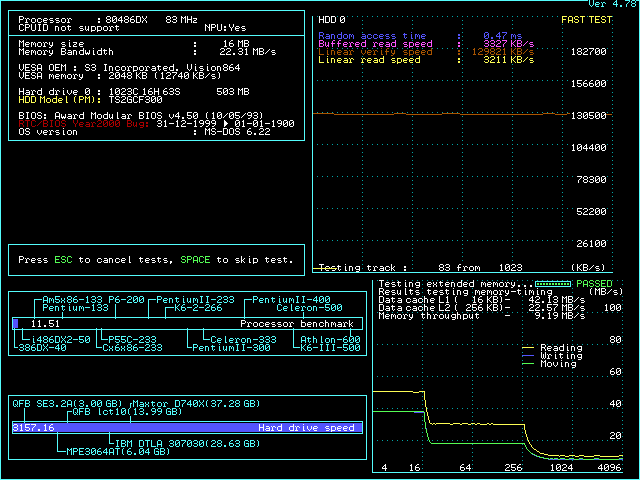The height and width of the screenshot is (480, 640).
Task: Select the '129821 KB/s' verify speed value
Action: [503, 52]
